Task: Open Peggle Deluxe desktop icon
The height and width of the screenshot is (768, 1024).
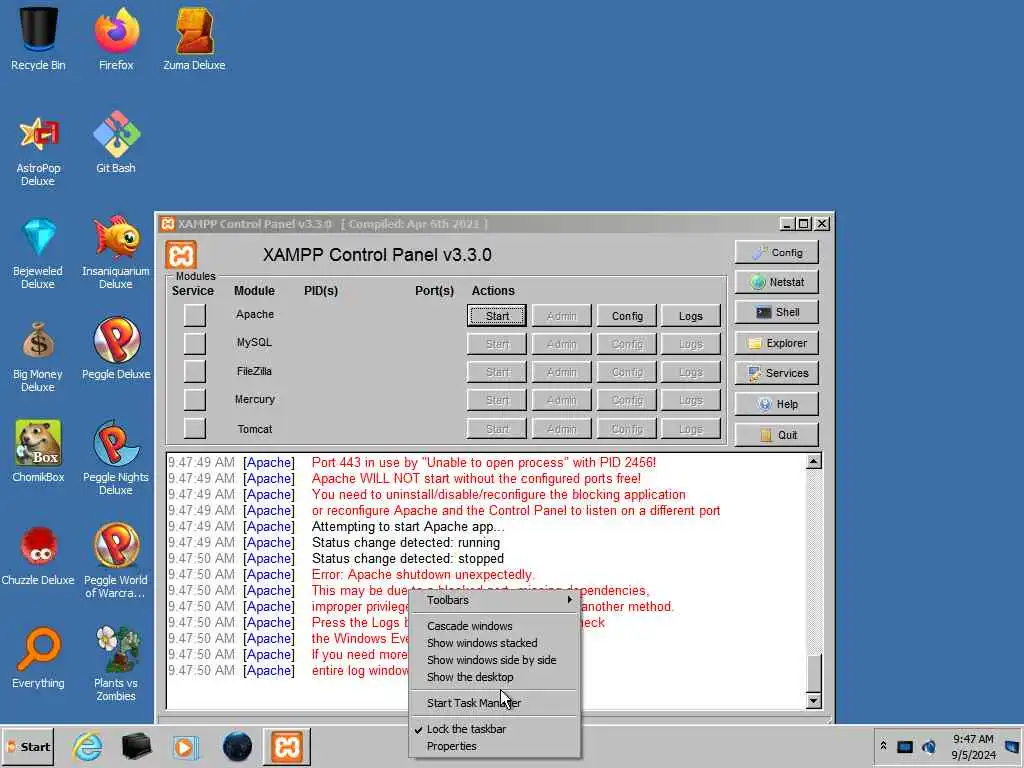Action: point(116,349)
